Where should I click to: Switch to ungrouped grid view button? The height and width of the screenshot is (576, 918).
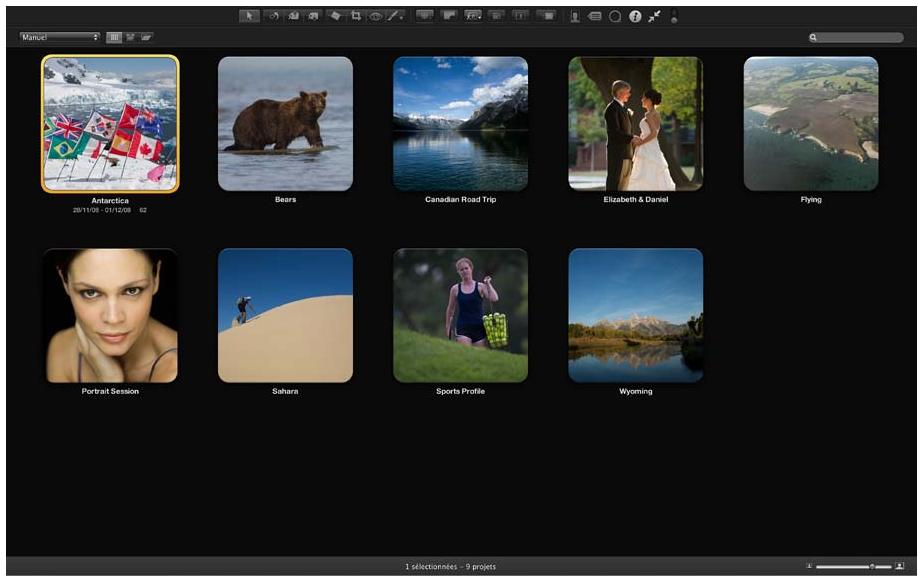click(114, 37)
